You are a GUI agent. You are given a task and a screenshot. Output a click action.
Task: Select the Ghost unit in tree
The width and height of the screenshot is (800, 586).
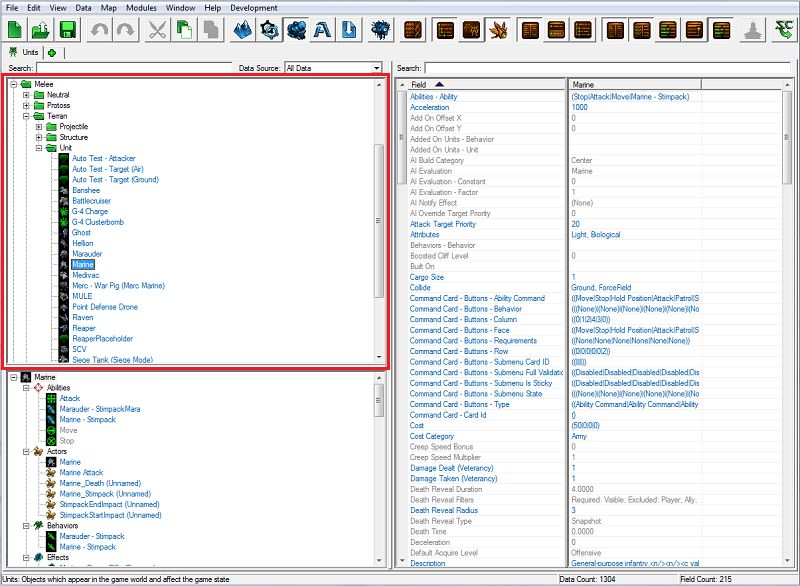(x=81, y=233)
